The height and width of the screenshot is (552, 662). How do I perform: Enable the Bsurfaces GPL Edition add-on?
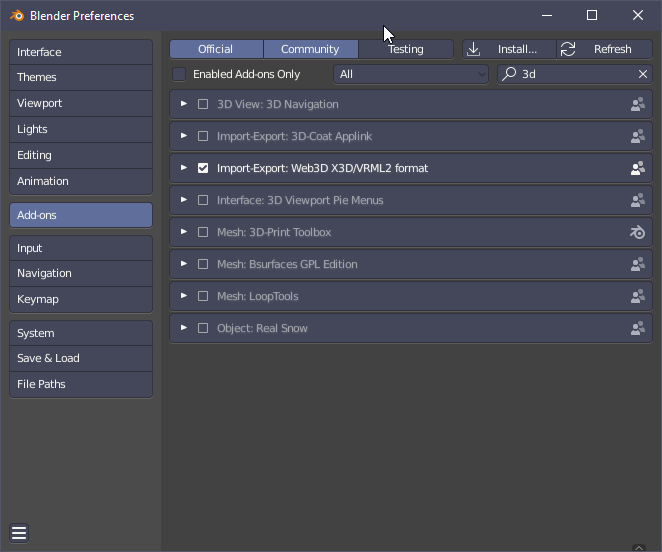point(203,264)
